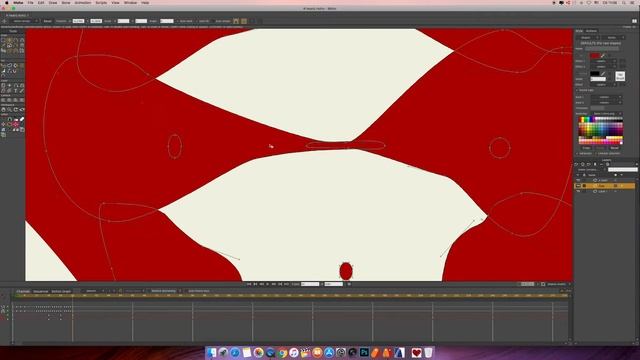Open the App Store from the Dock
Image resolution: width=640 pixels, height=360 pixels.
[x=329, y=352]
